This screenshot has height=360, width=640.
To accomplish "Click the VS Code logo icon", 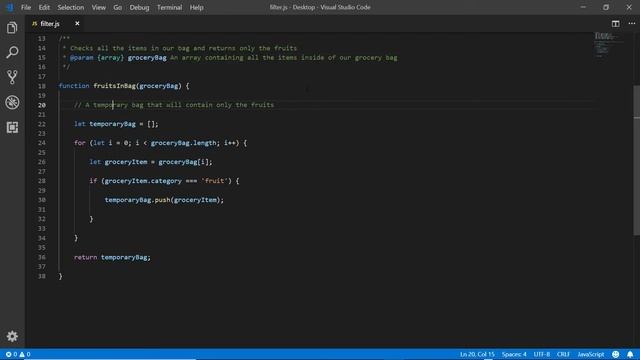I will pyautogui.click(x=9, y=7).
